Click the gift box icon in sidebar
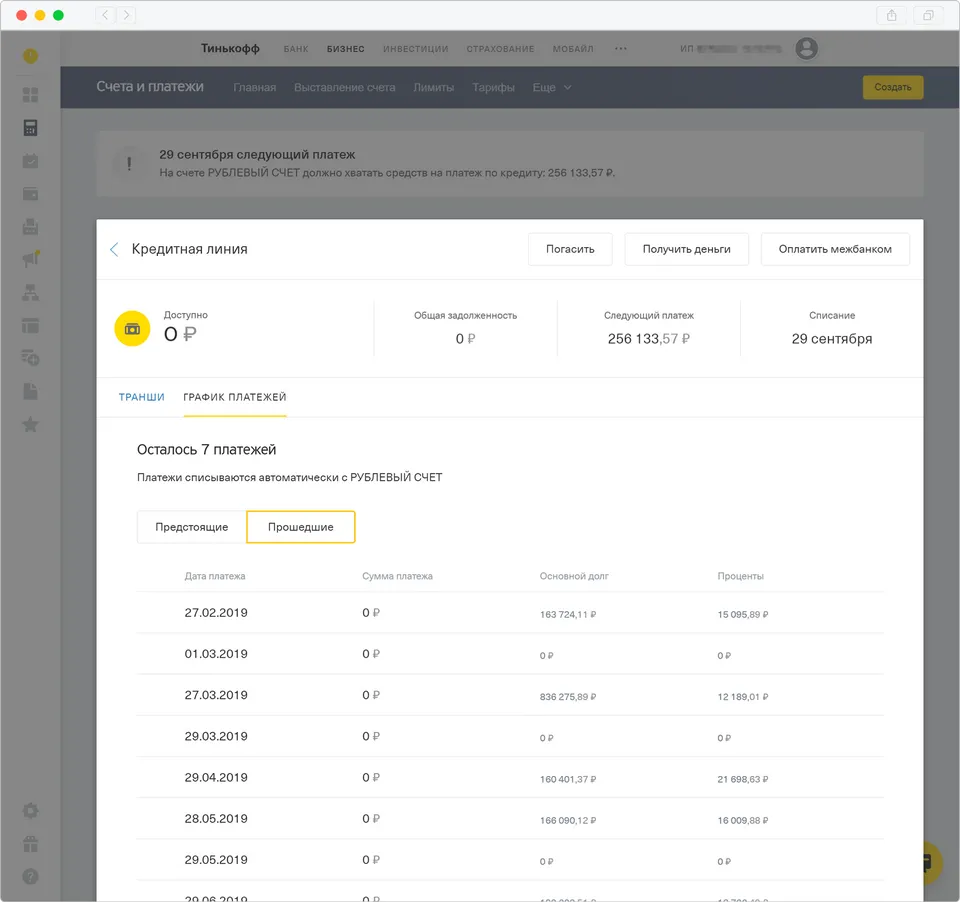Viewport: 960px width, 902px height. point(30,844)
